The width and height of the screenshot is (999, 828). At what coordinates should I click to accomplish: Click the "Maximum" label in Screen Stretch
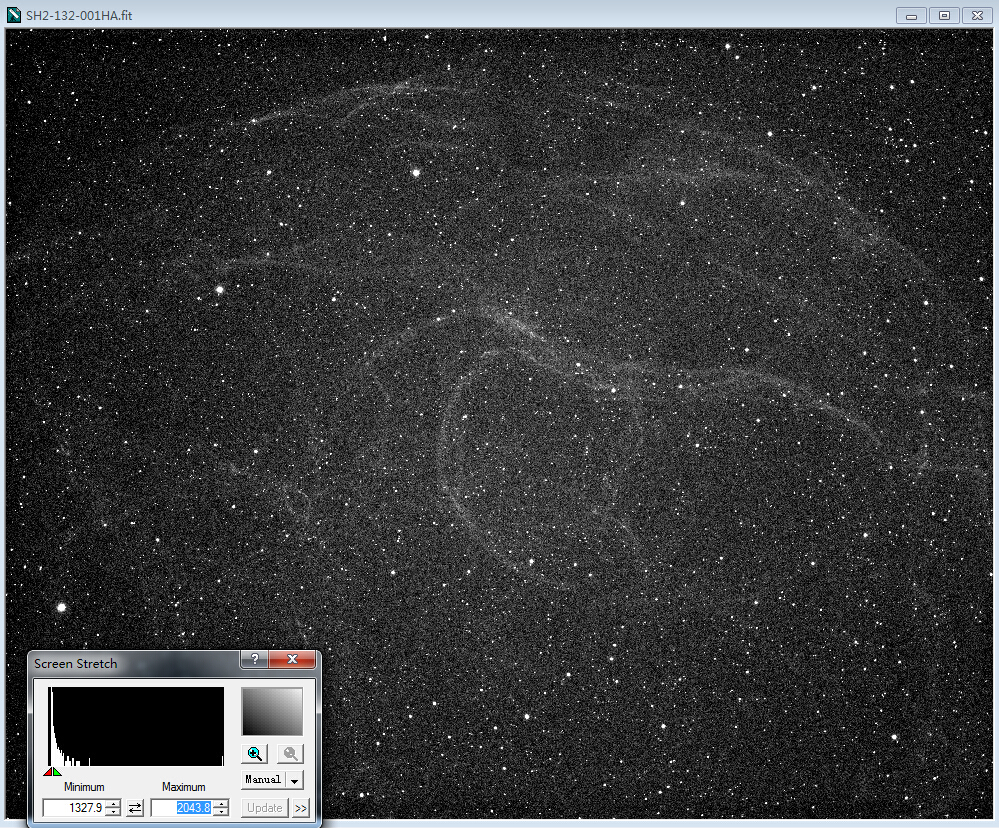coord(183,787)
